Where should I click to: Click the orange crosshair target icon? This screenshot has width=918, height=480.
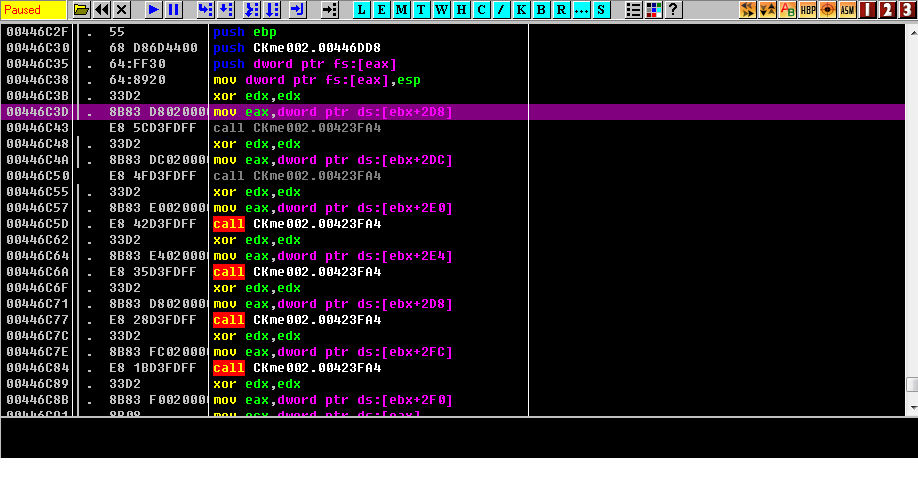[x=827, y=9]
